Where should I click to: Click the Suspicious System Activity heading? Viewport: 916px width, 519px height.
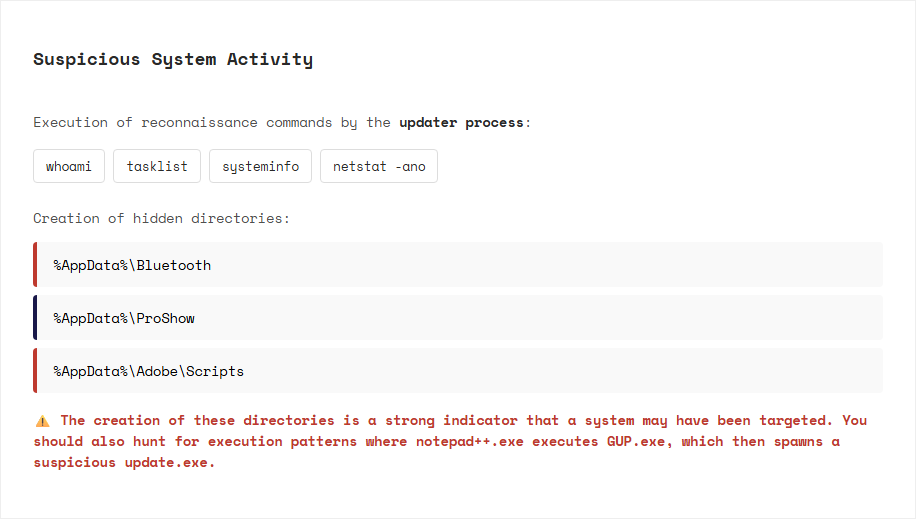[173, 59]
